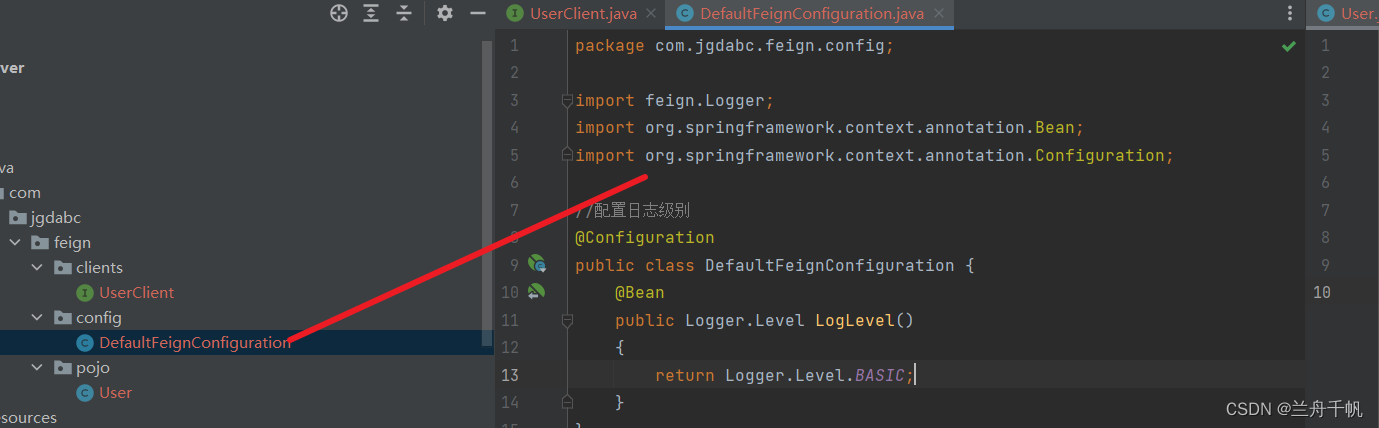
Task: Click line number 7 in the gutter
Action: [514, 210]
